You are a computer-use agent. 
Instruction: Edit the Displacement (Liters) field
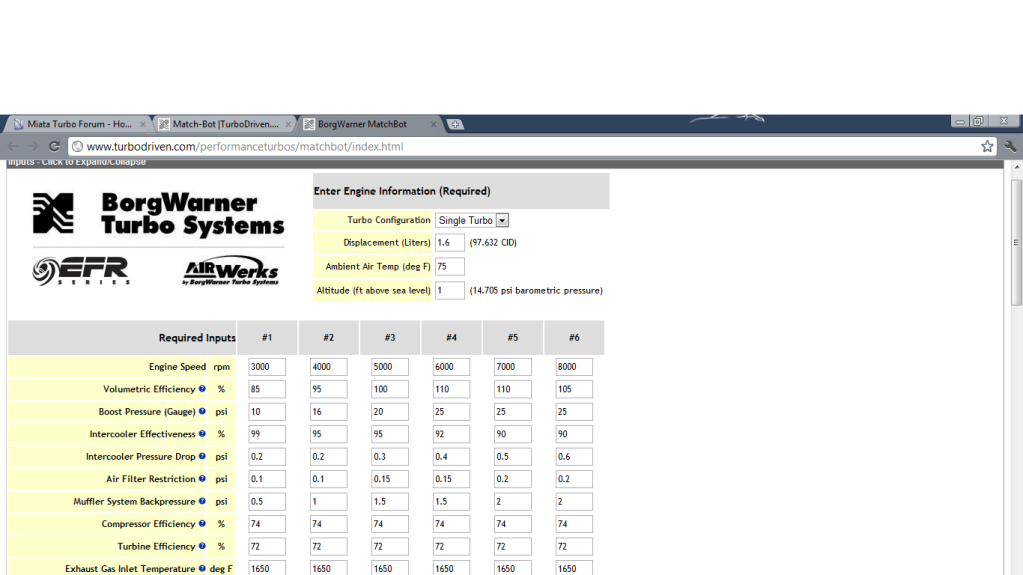click(450, 243)
